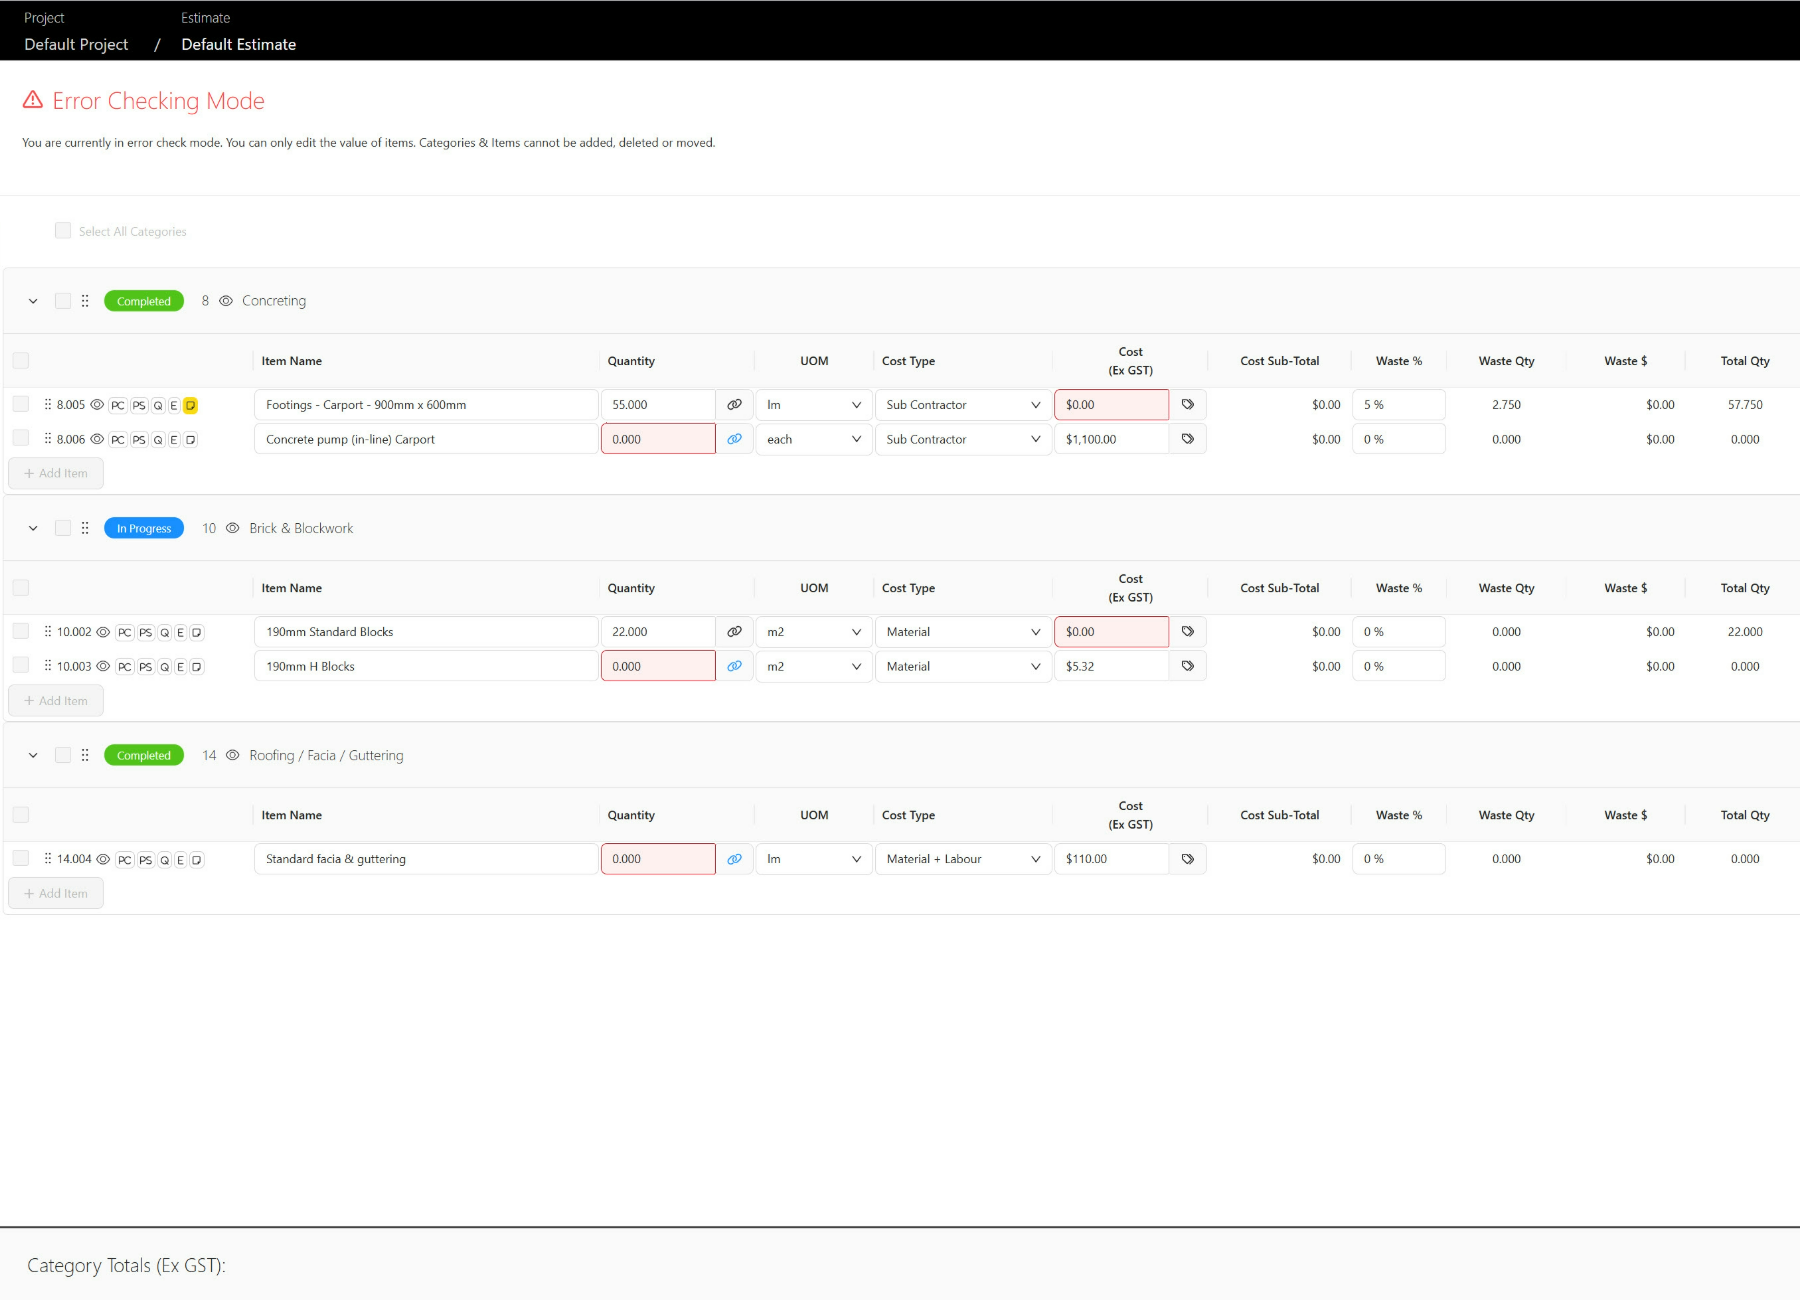
Task: Click Add Item under the Concreting category
Action: [x=56, y=472]
